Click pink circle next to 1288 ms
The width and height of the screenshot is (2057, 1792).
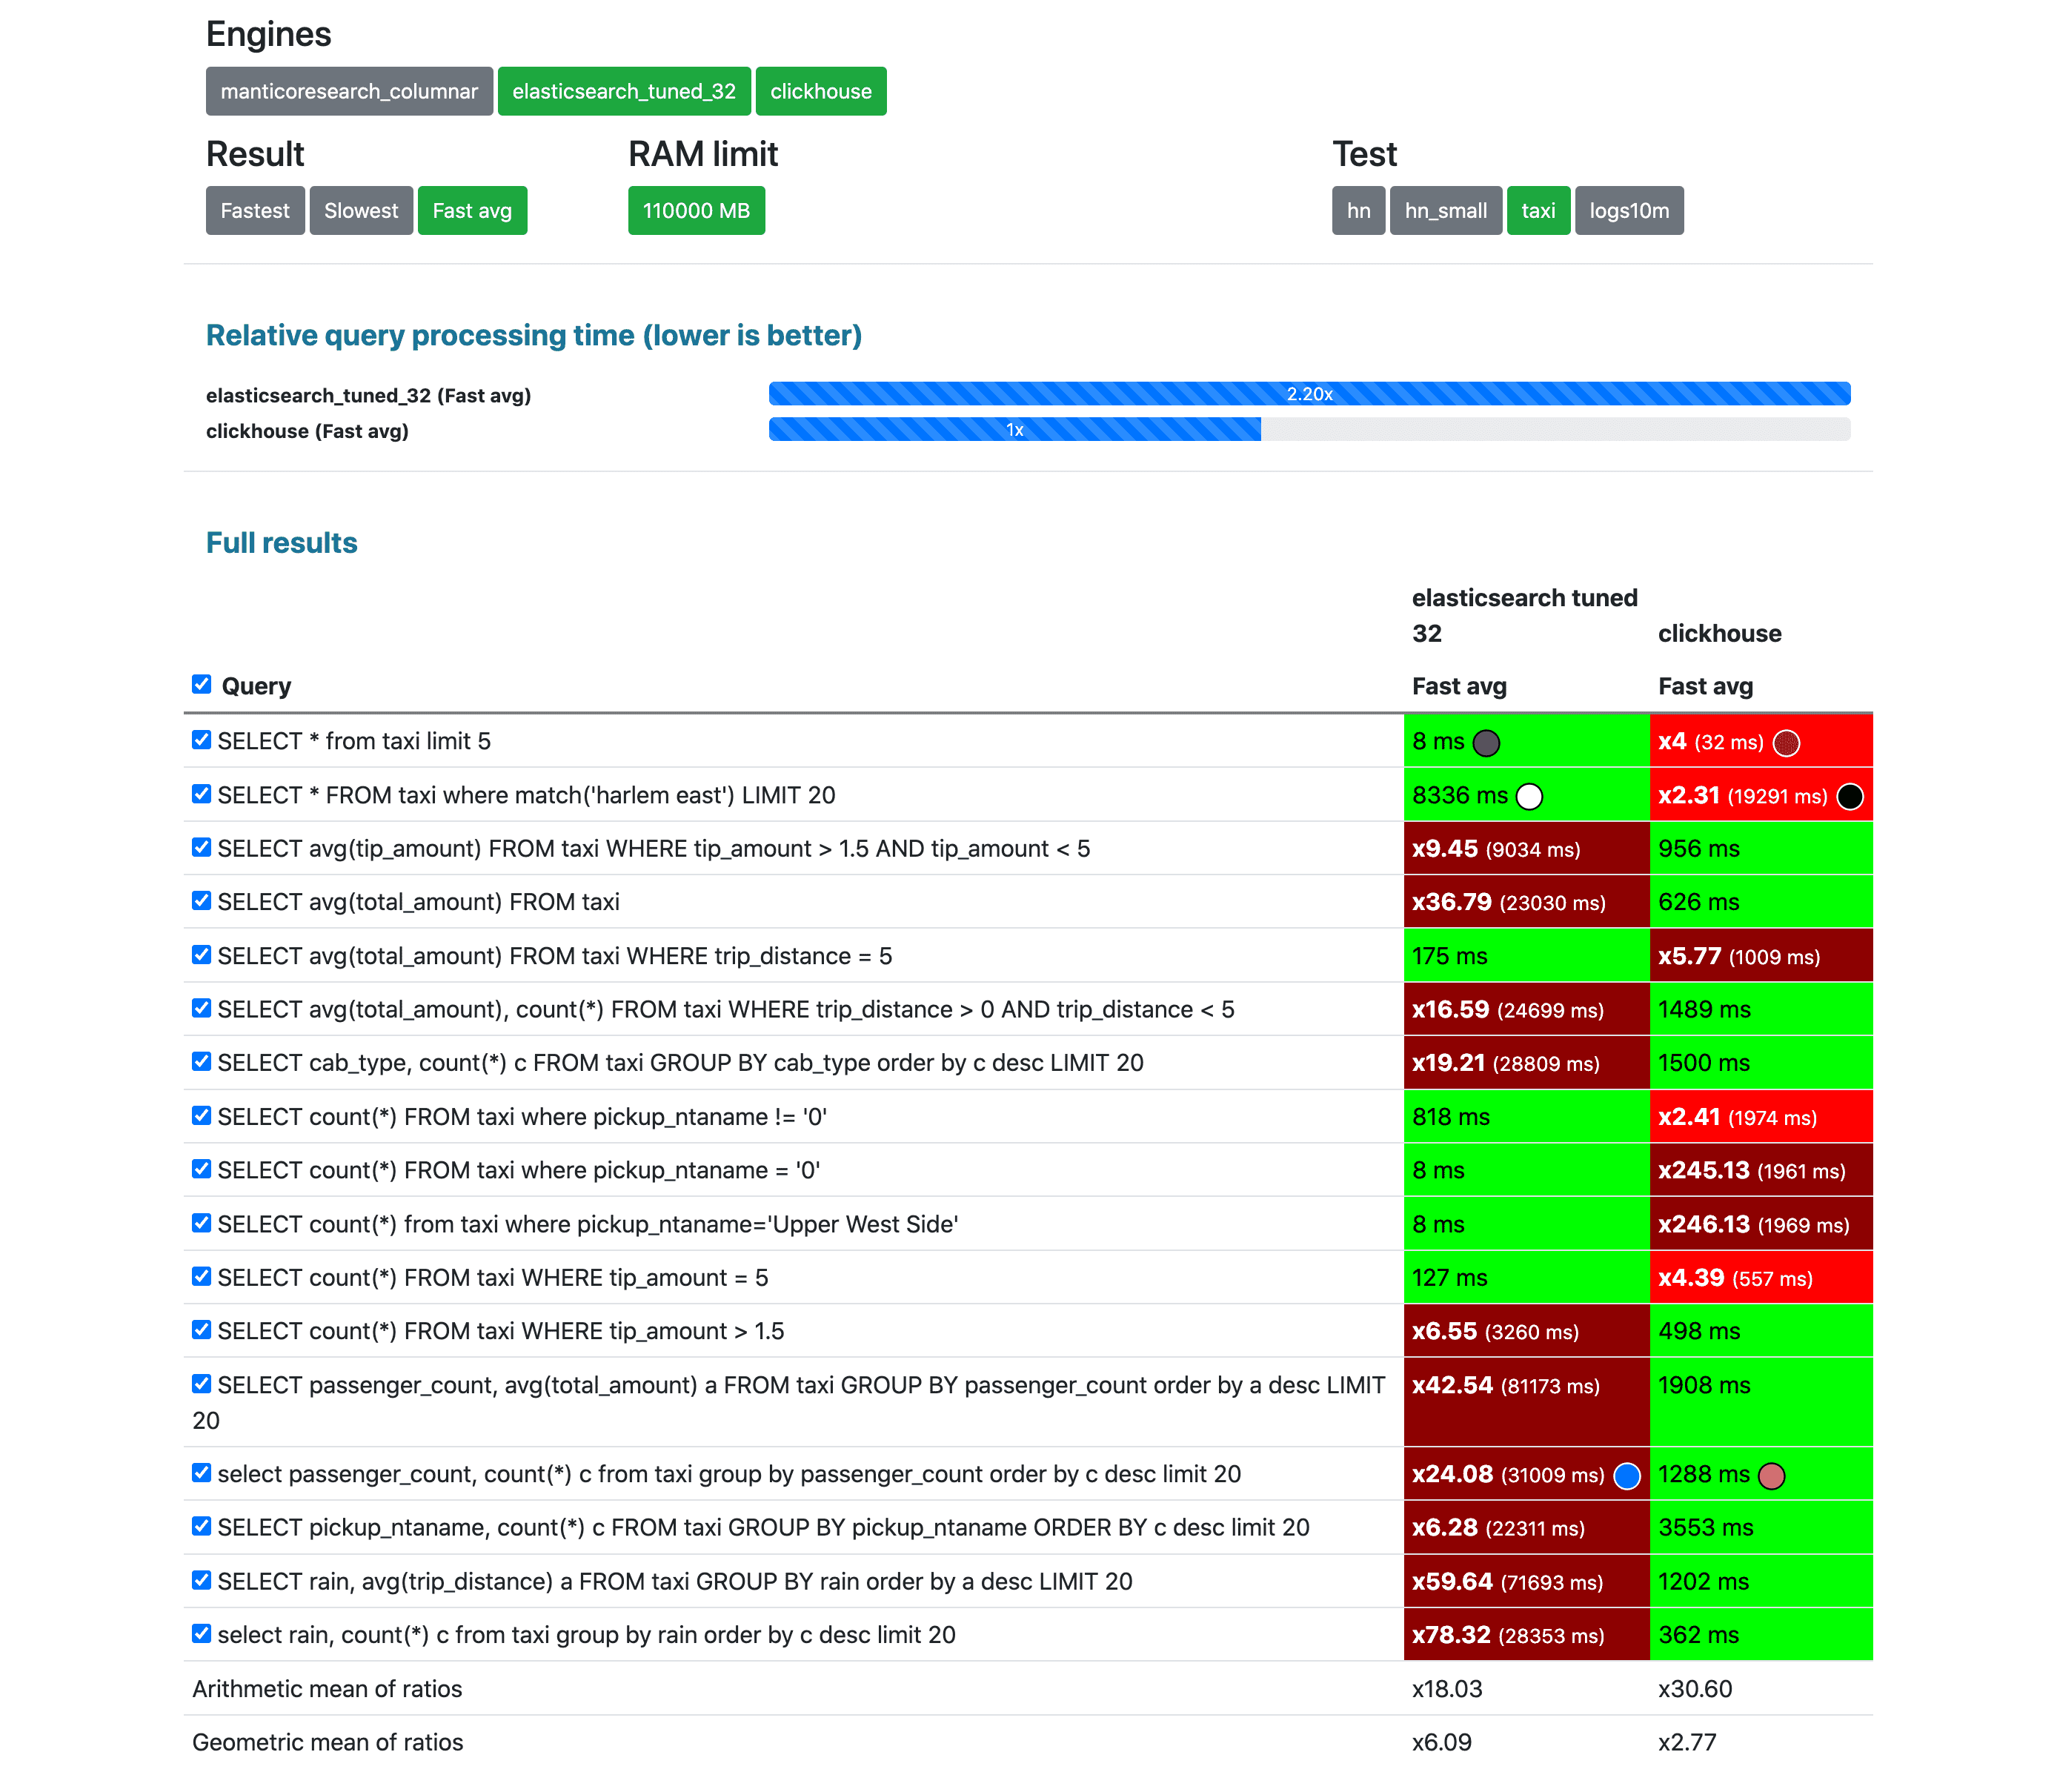coord(1771,1475)
